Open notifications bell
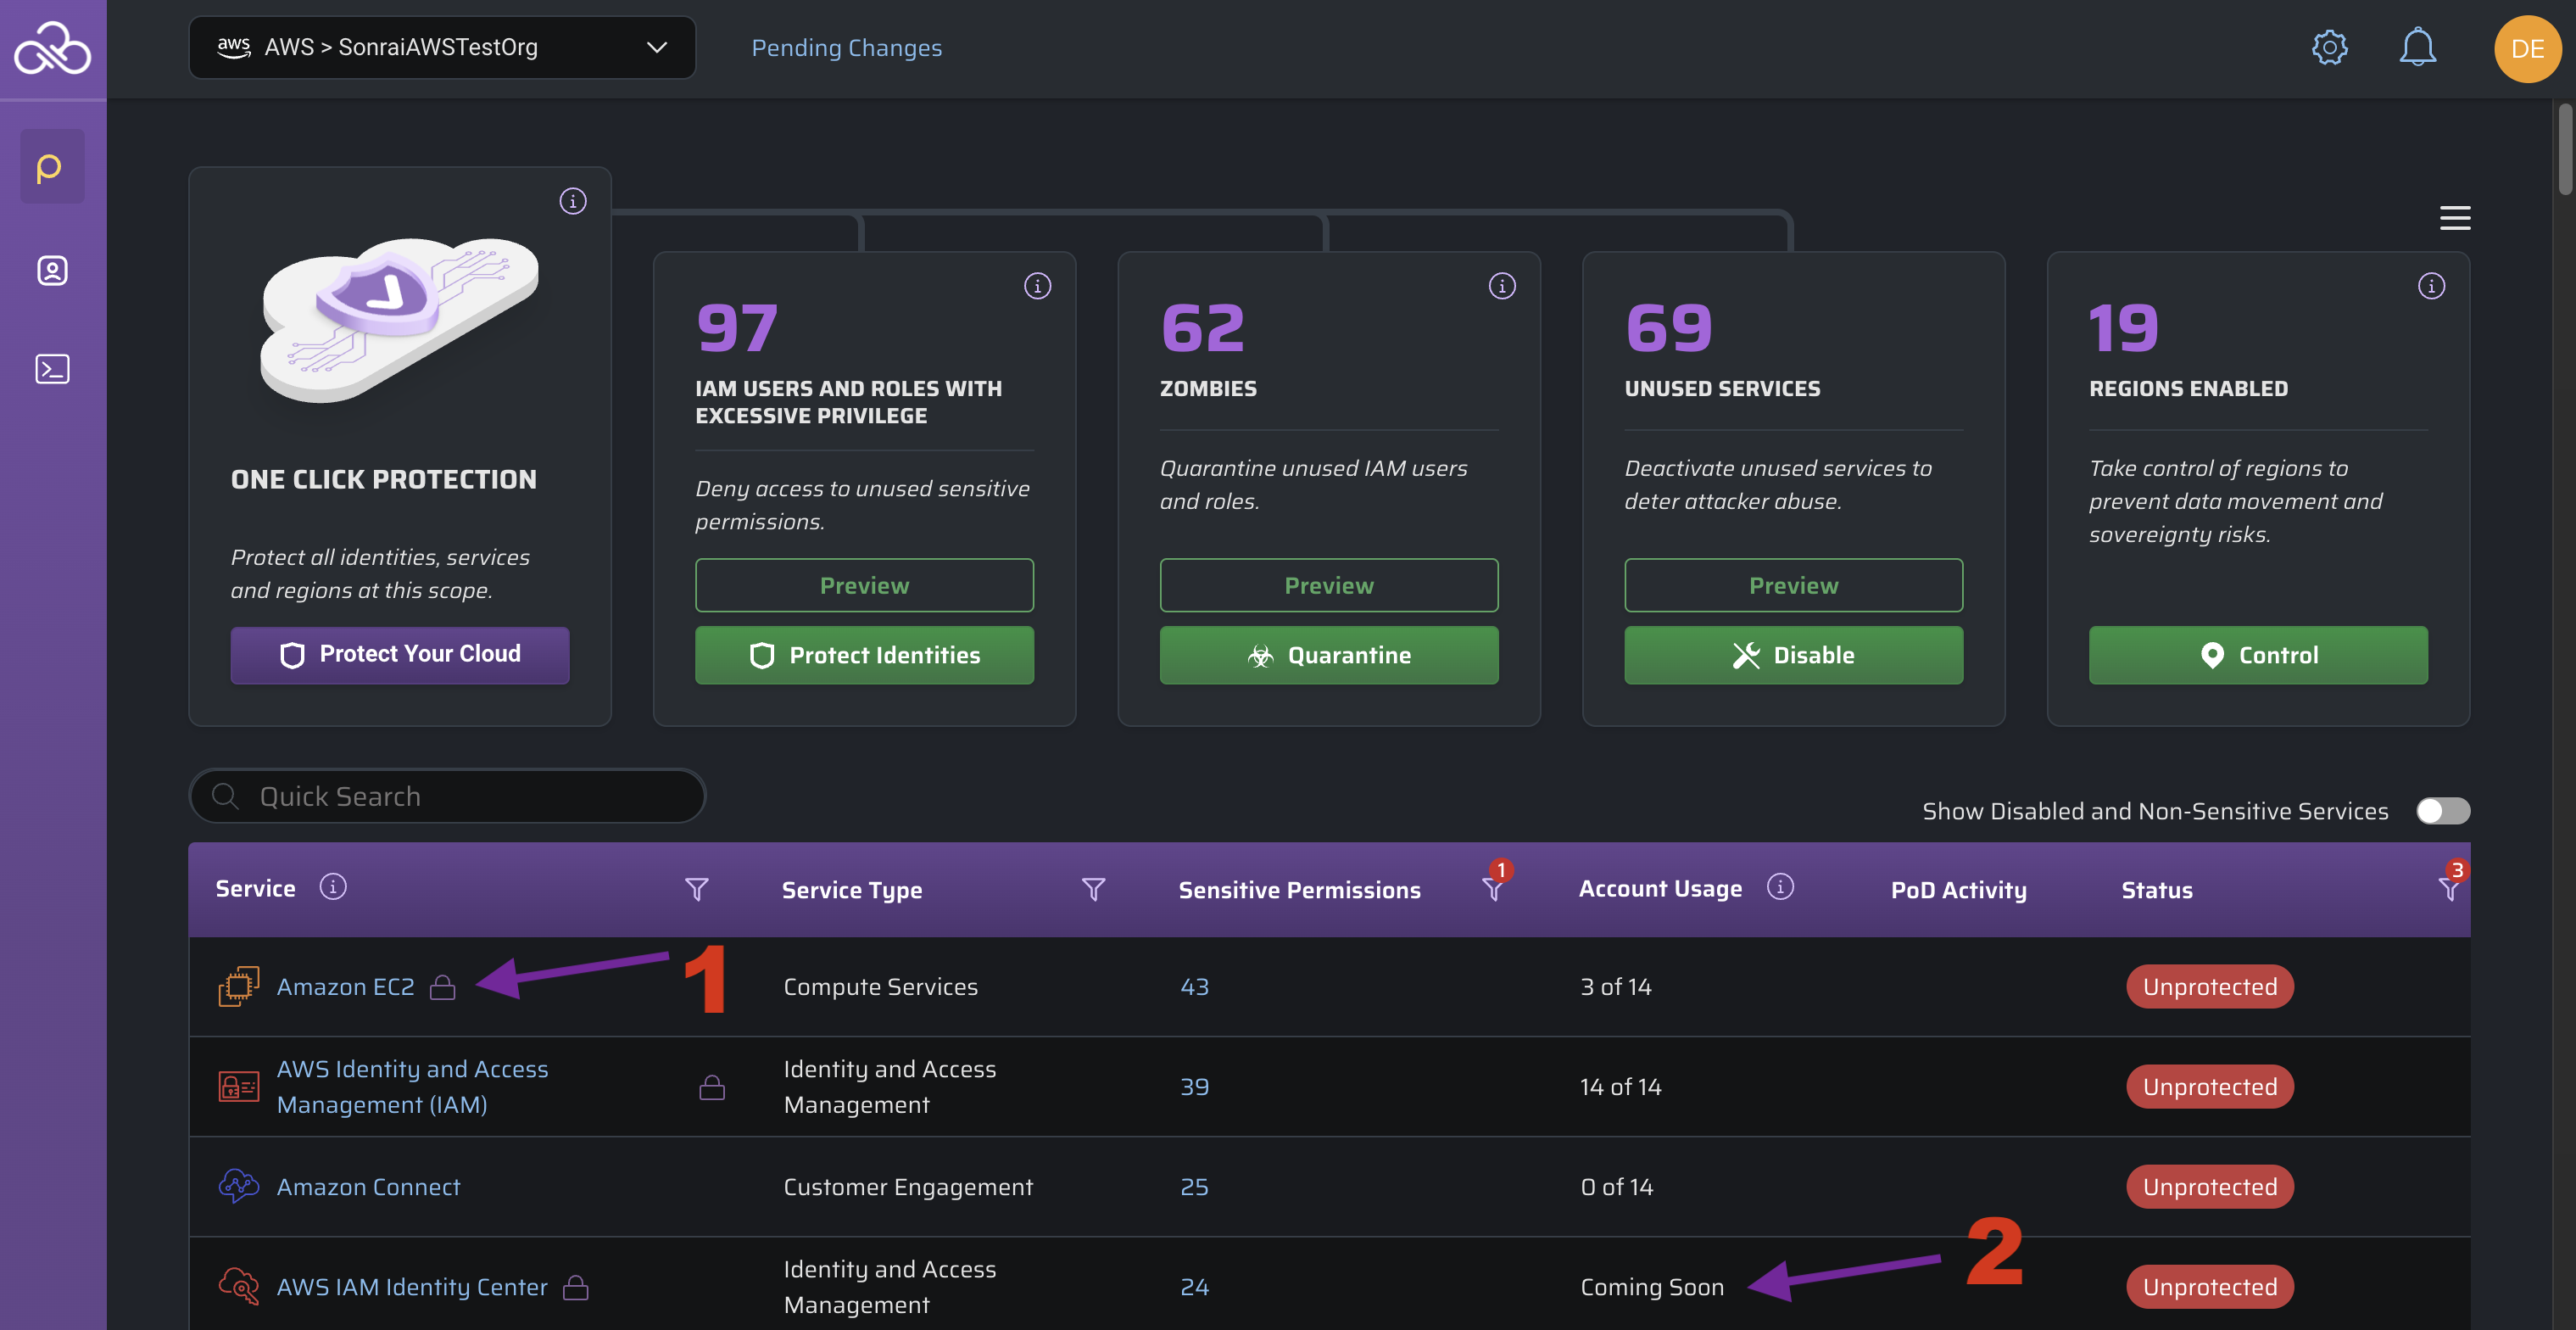Screen dimensions: 2576x1330 click(x=2417, y=47)
